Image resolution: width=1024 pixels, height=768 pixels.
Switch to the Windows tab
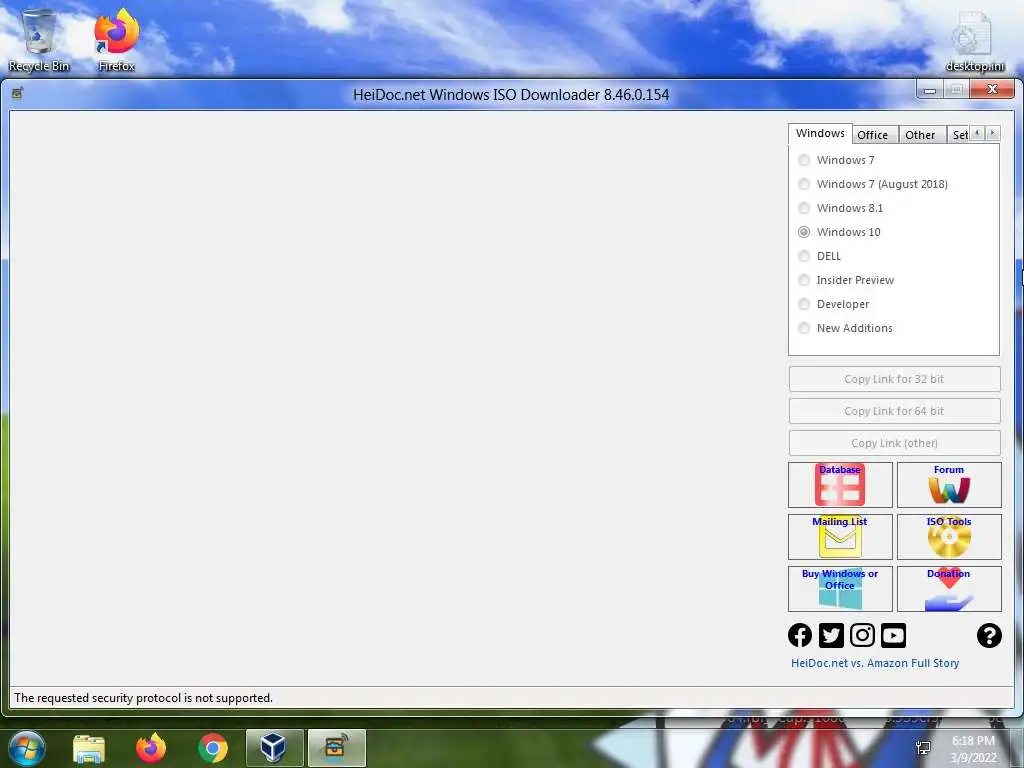(x=820, y=133)
